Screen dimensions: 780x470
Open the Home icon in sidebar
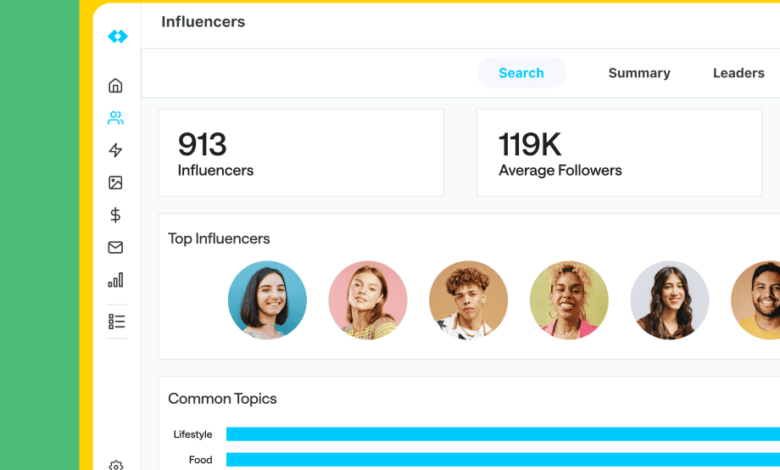tap(115, 86)
